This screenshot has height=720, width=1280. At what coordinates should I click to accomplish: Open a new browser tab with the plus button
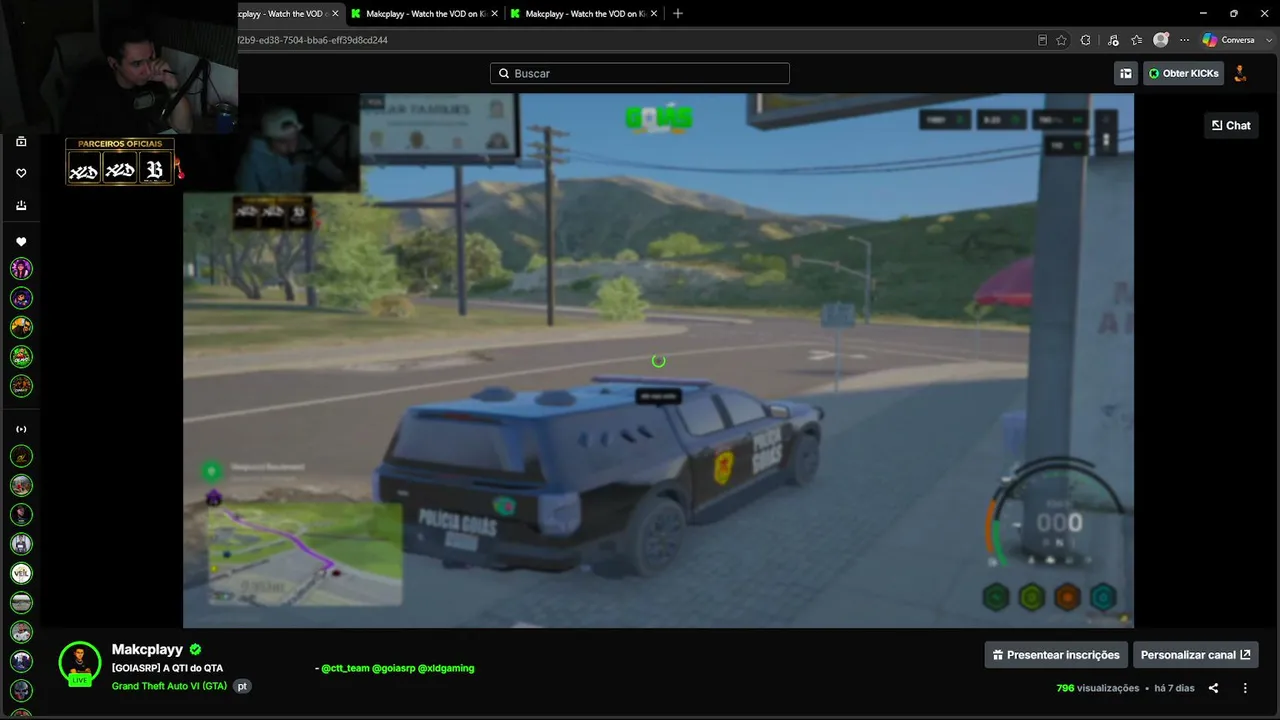click(678, 13)
